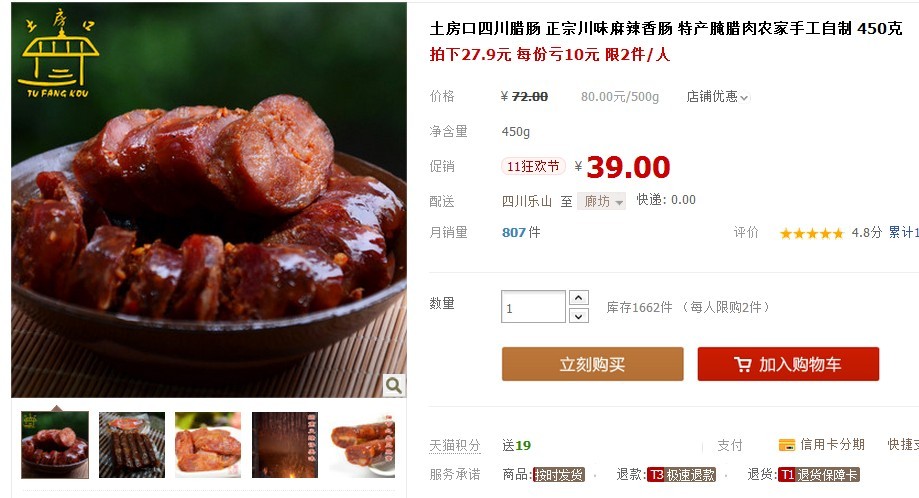Expand the 店铺优惠 dropdown

coord(717,97)
